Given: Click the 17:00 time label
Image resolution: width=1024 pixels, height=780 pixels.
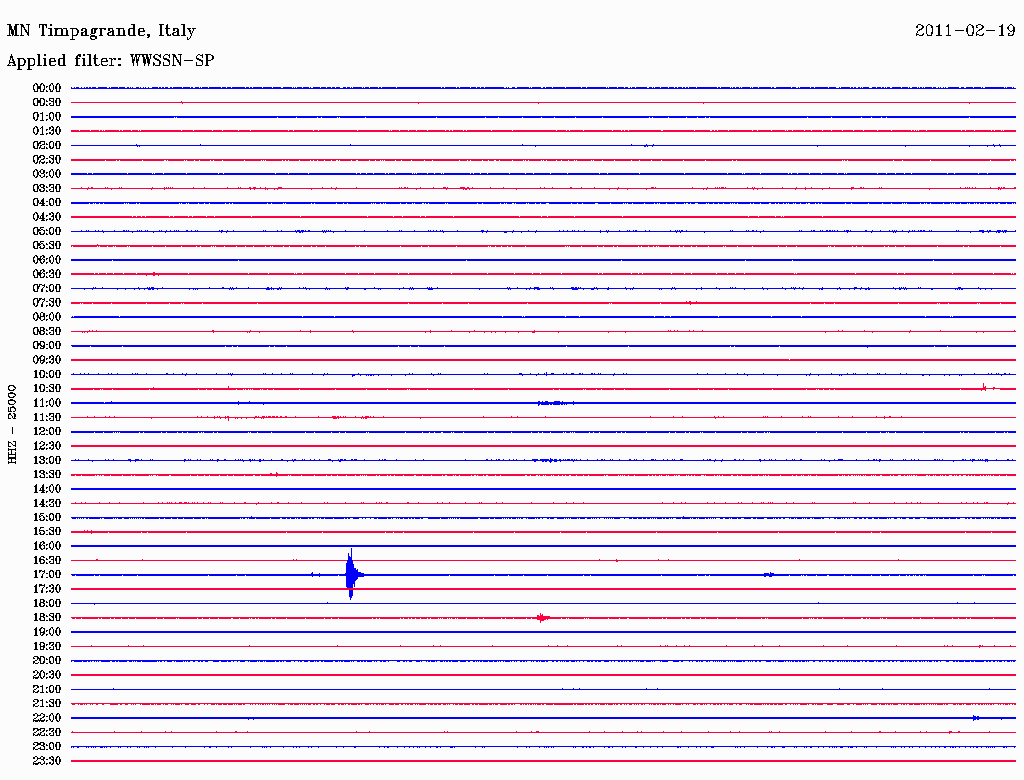Looking at the screenshot, I should click(47, 575).
